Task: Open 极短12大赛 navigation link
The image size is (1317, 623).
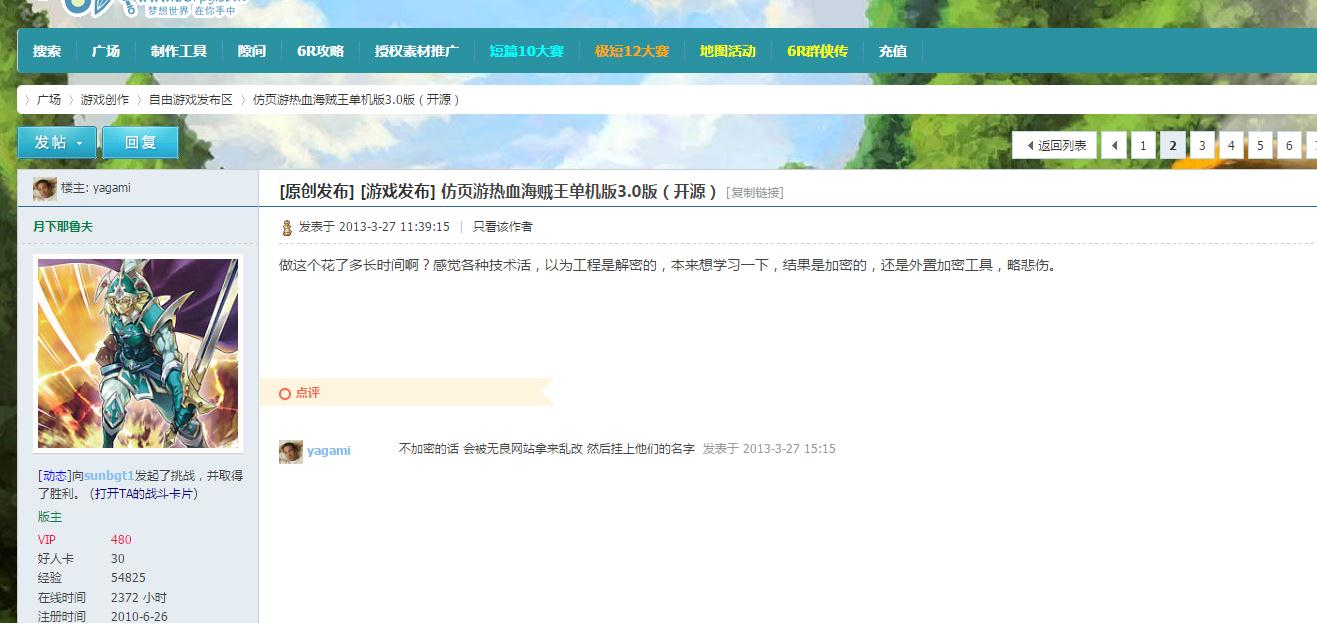Action: tap(632, 51)
